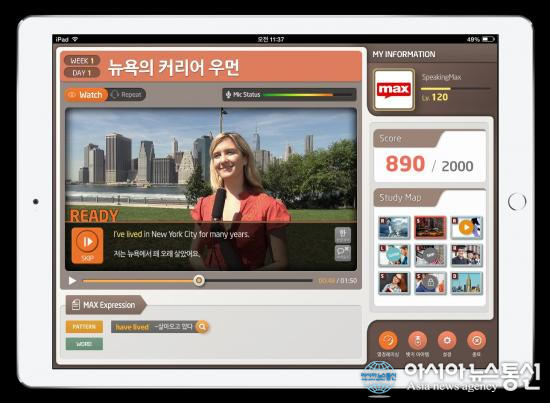
Task: Click the red max profile logo
Action: pos(394,90)
